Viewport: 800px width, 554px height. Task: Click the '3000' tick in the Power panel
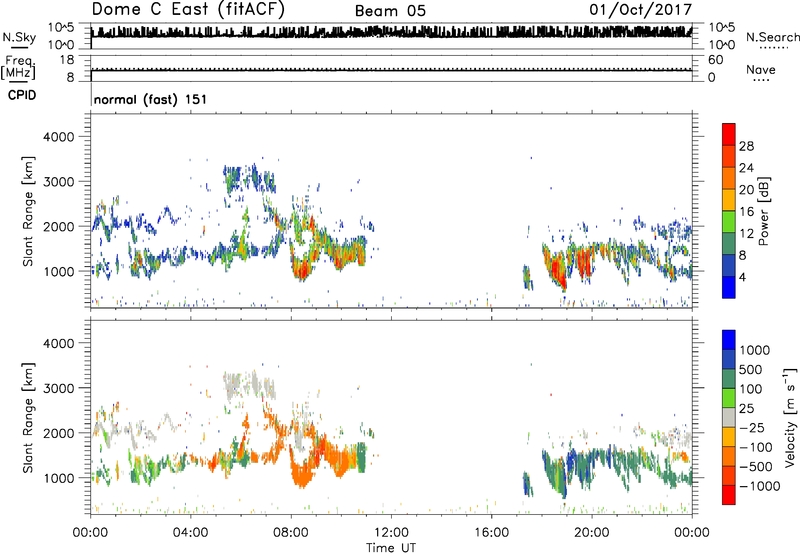pyautogui.click(x=58, y=182)
